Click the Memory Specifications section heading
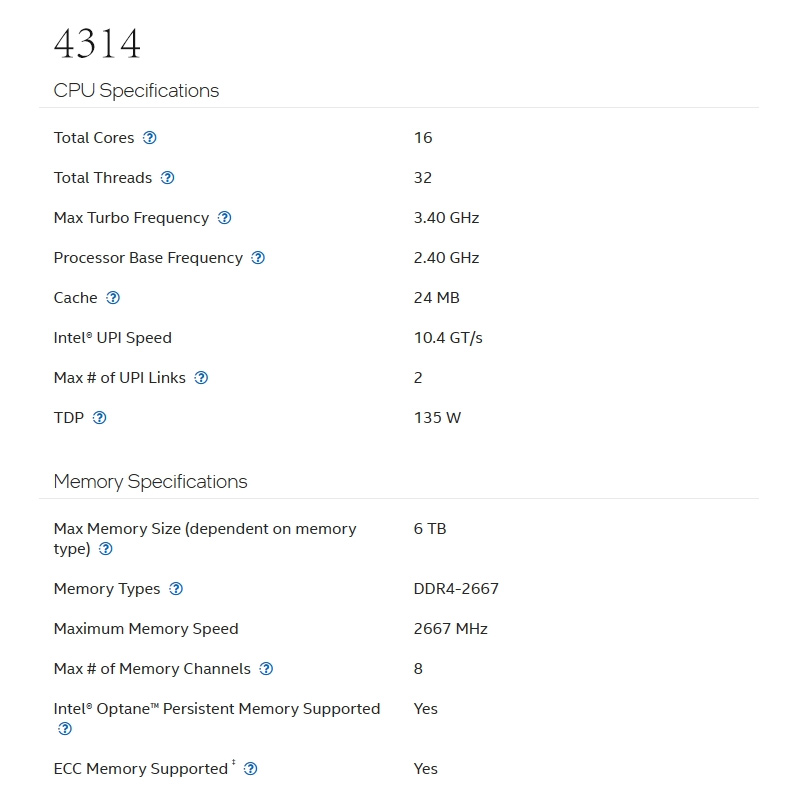The image size is (800, 800). tap(151, 482)
